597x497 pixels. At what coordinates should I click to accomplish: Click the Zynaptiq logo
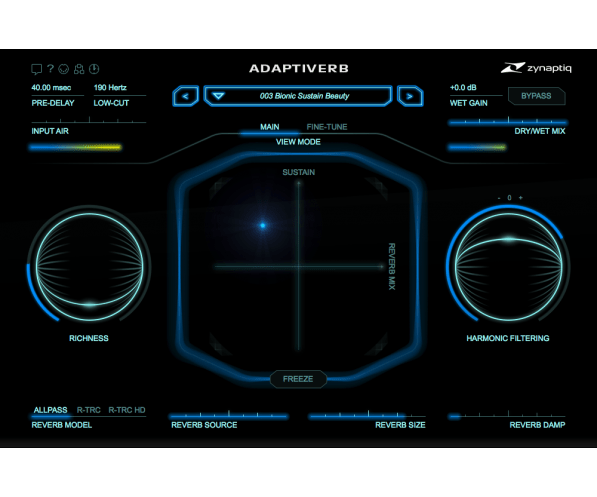pyautogui.click(x=536, y=68)
